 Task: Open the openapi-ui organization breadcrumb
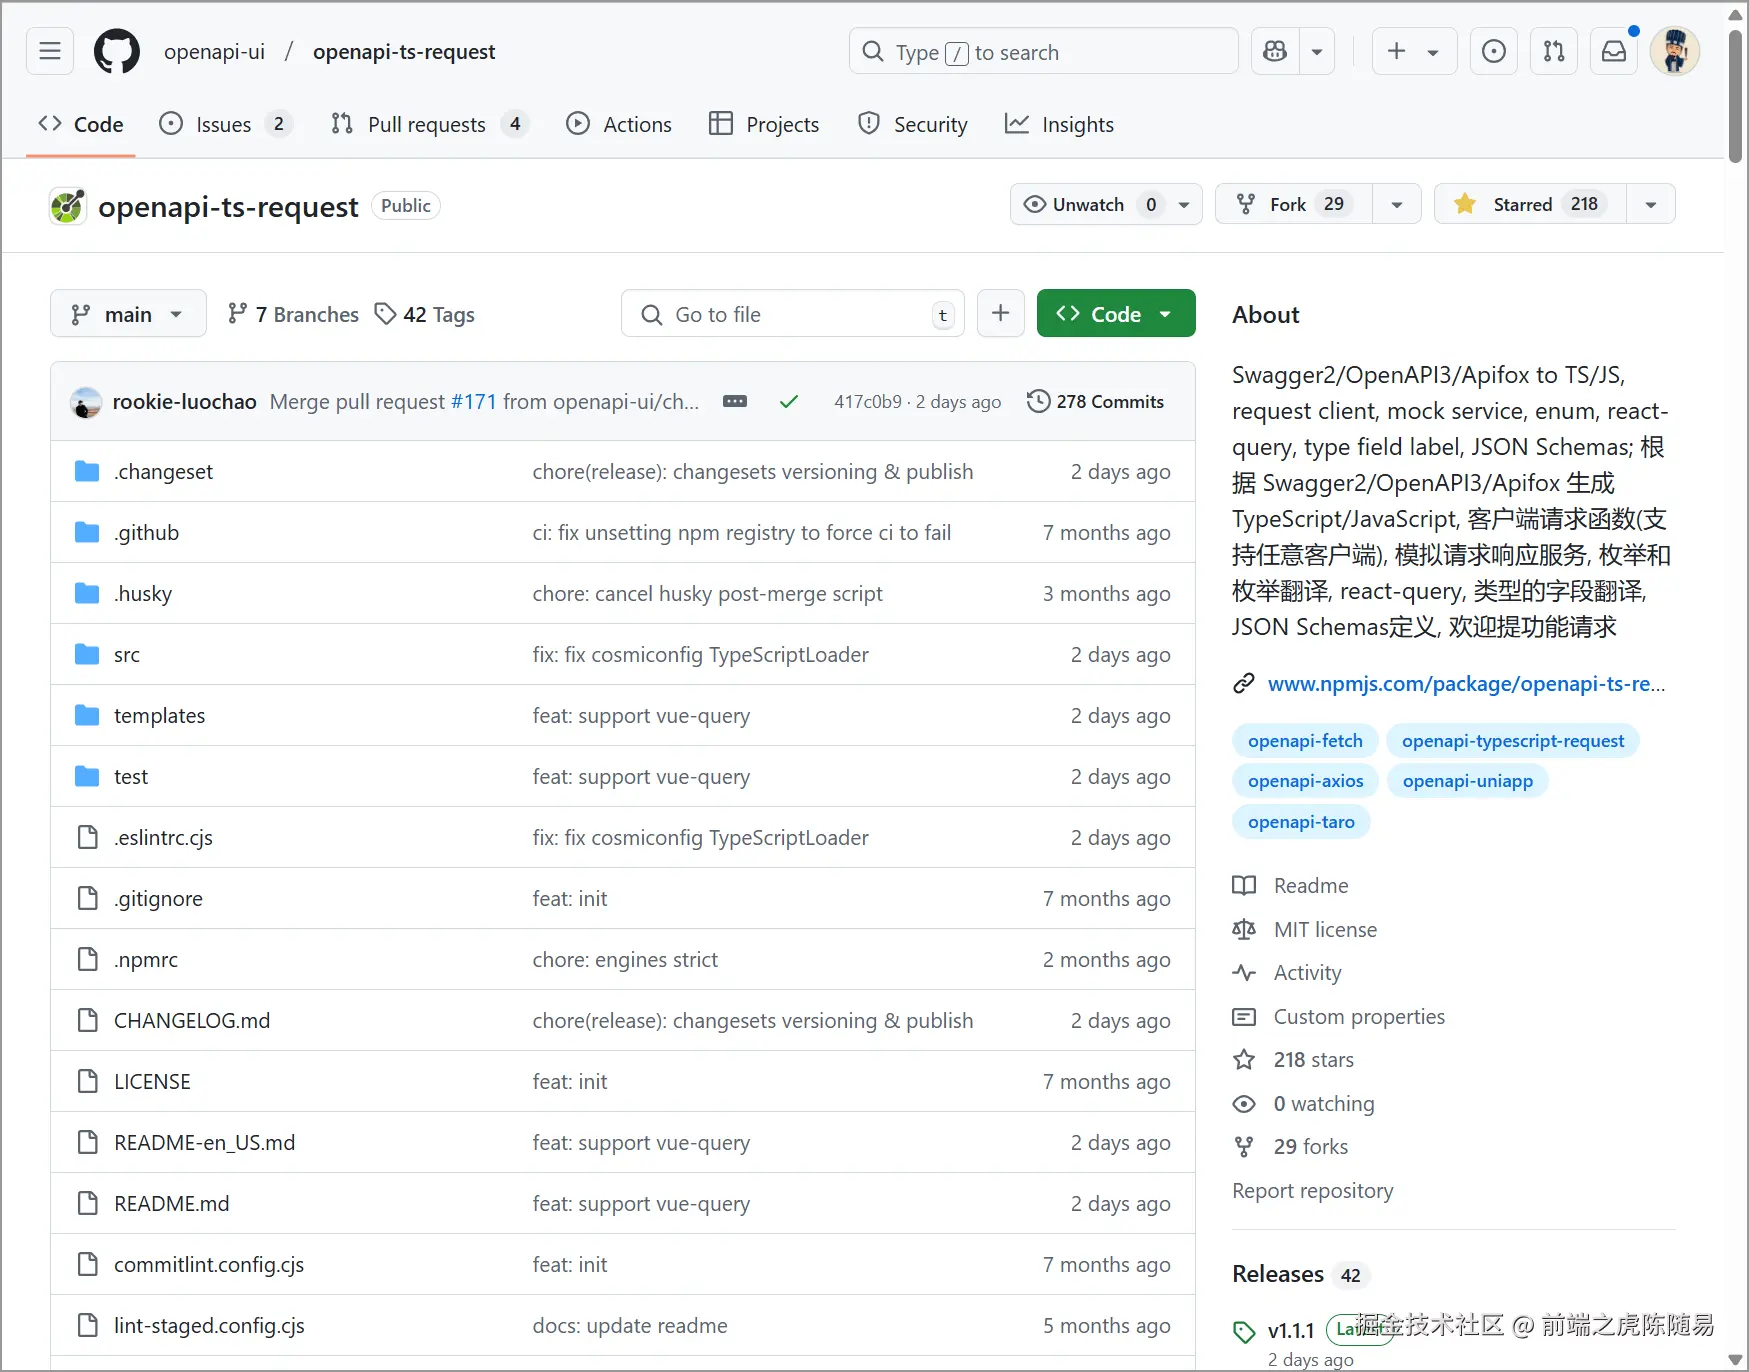214,51
